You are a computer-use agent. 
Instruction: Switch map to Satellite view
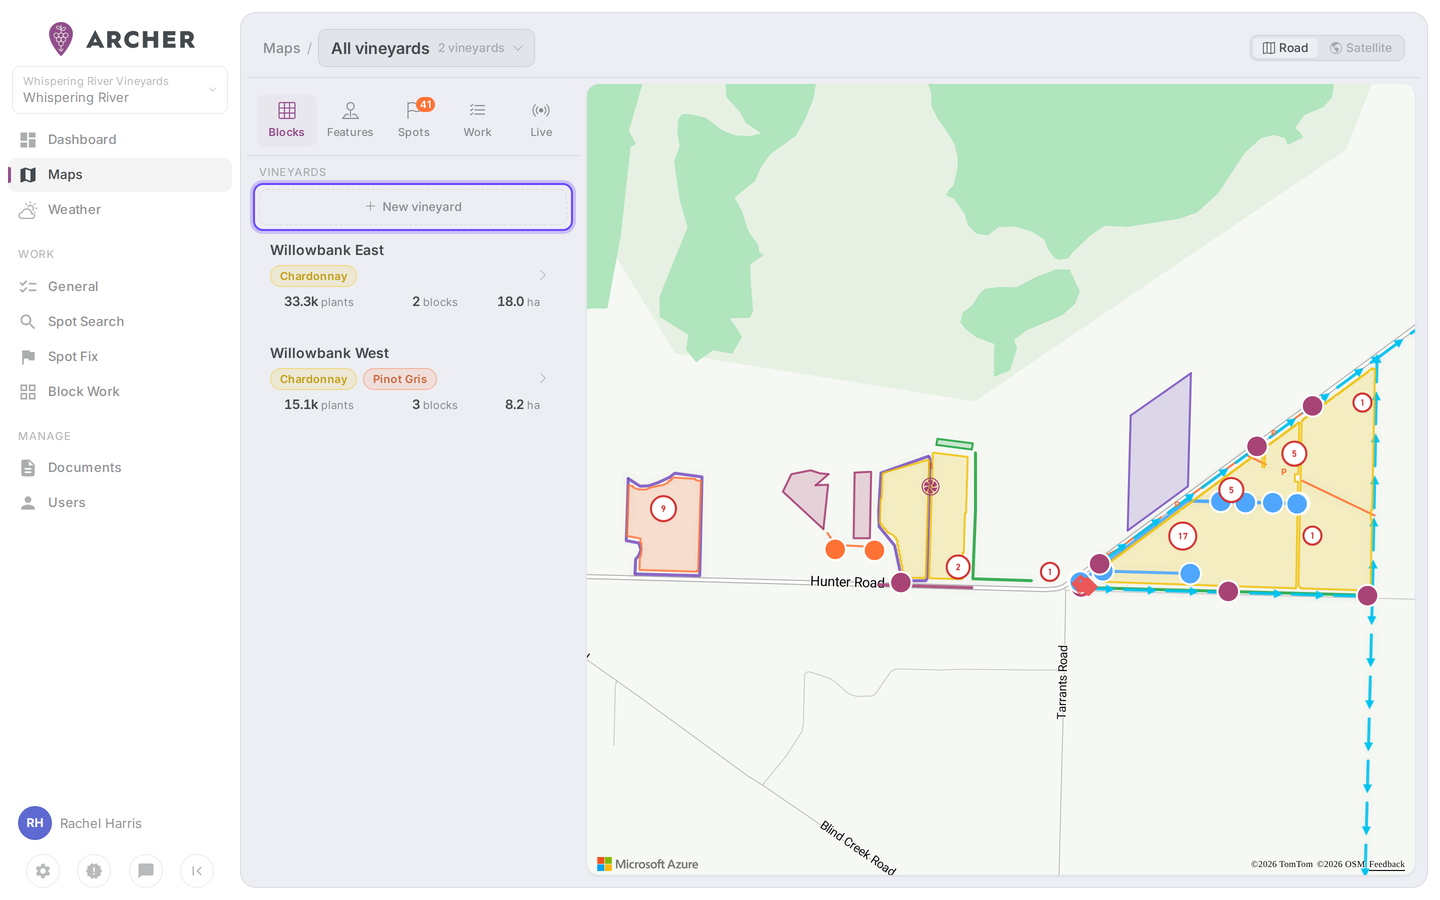[1361, 48]
